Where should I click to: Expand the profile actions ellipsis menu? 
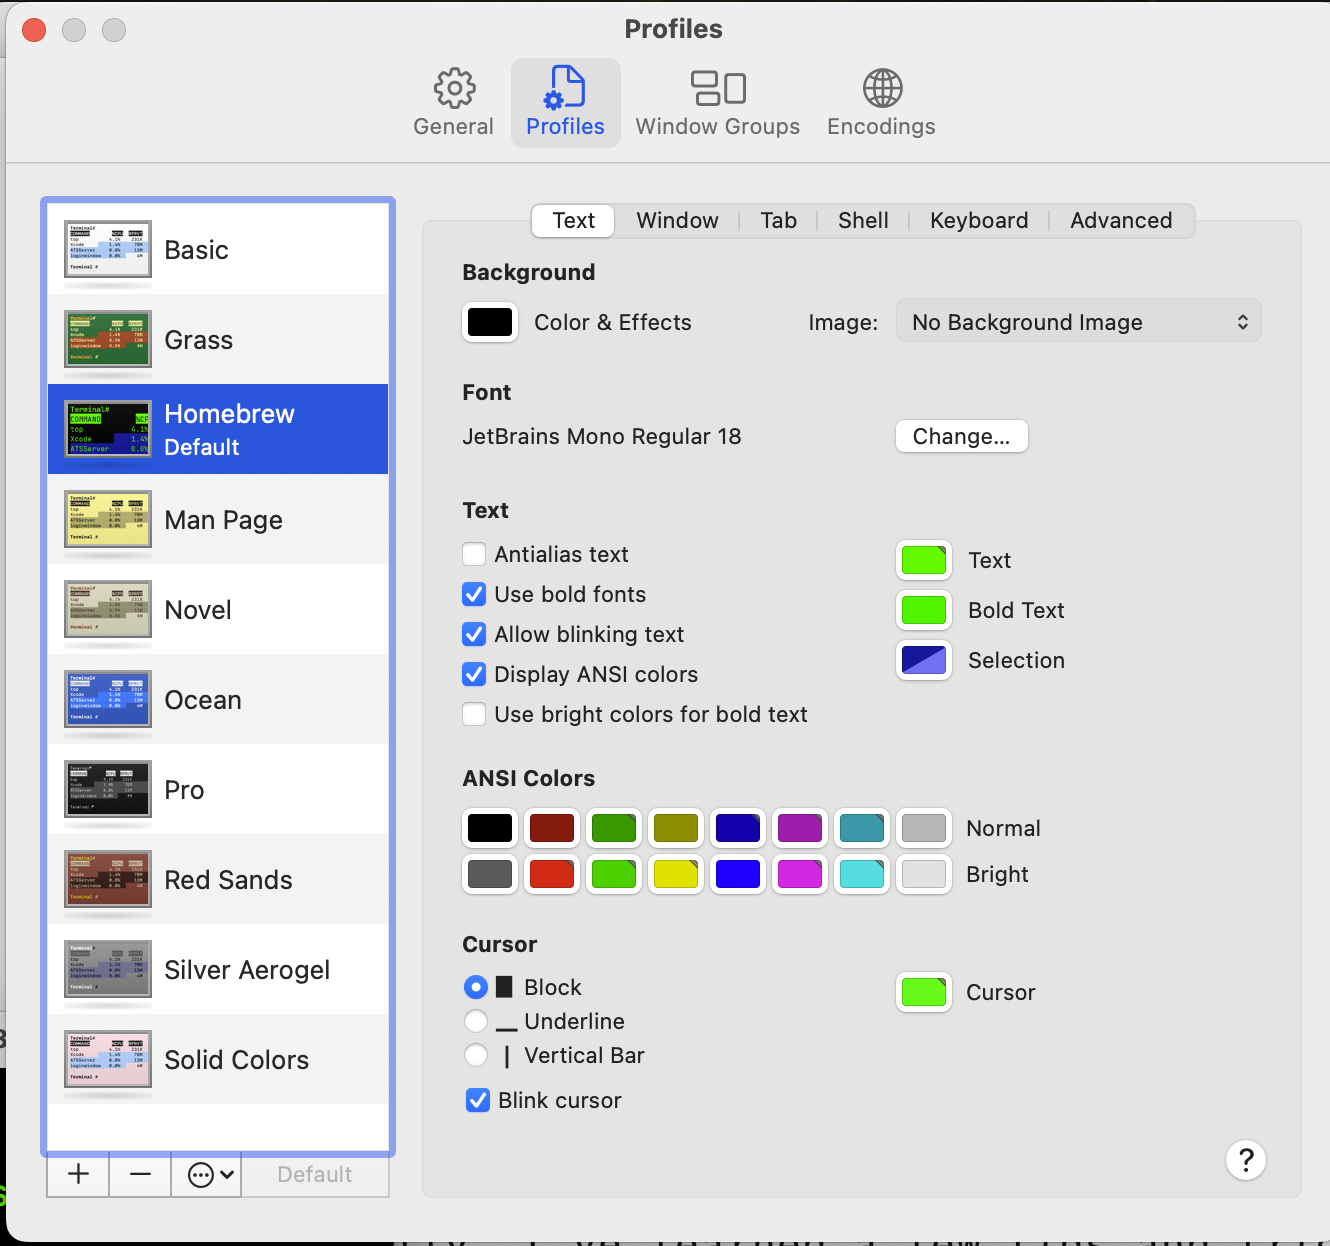click(x=211, y=1174)
